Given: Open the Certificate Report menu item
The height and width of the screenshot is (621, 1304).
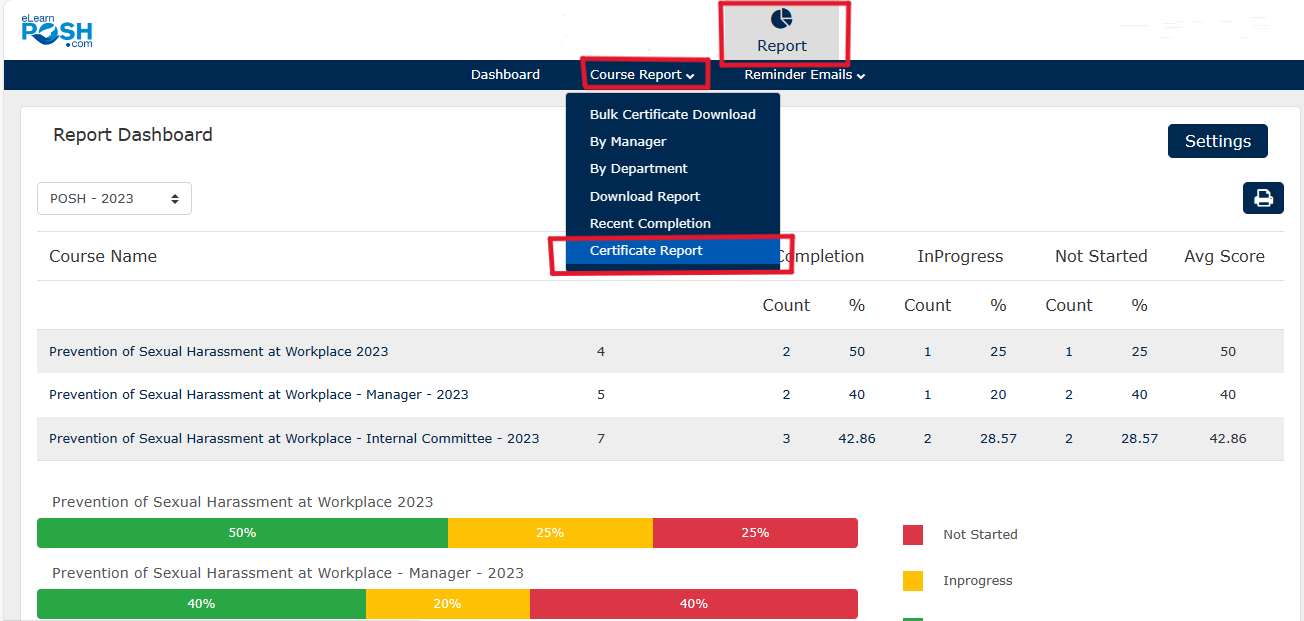Looking at the screenshot, I should (646, 251).
